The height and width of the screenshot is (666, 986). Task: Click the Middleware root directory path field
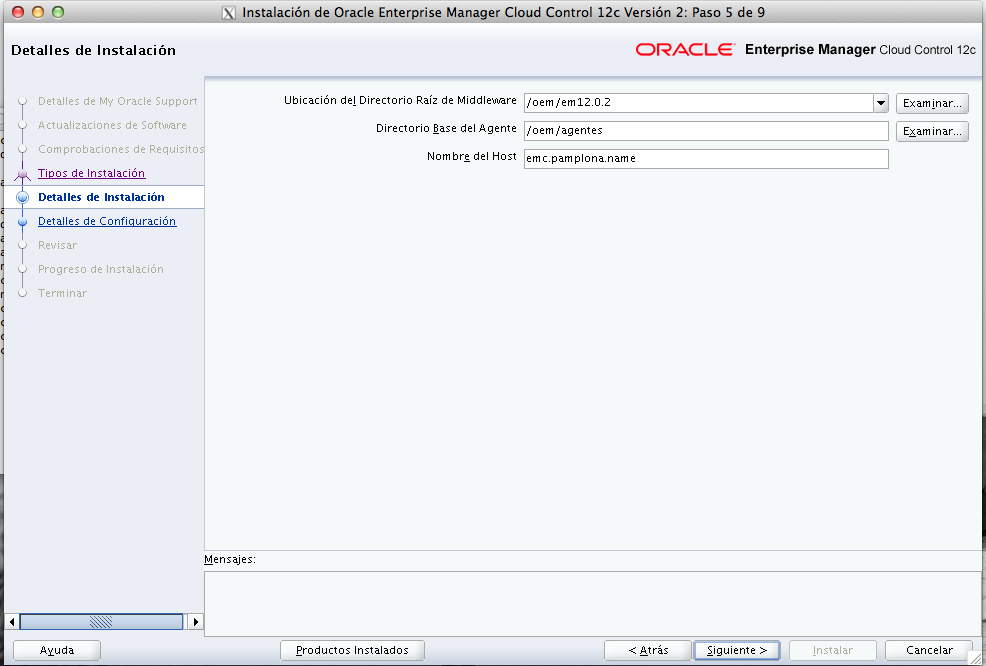click(x=697, y=103)
